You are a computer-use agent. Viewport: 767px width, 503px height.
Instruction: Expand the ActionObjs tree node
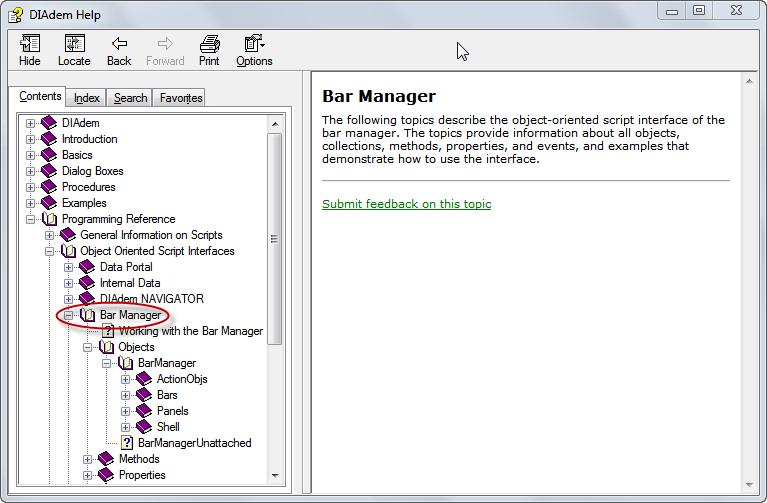point(126,379)
